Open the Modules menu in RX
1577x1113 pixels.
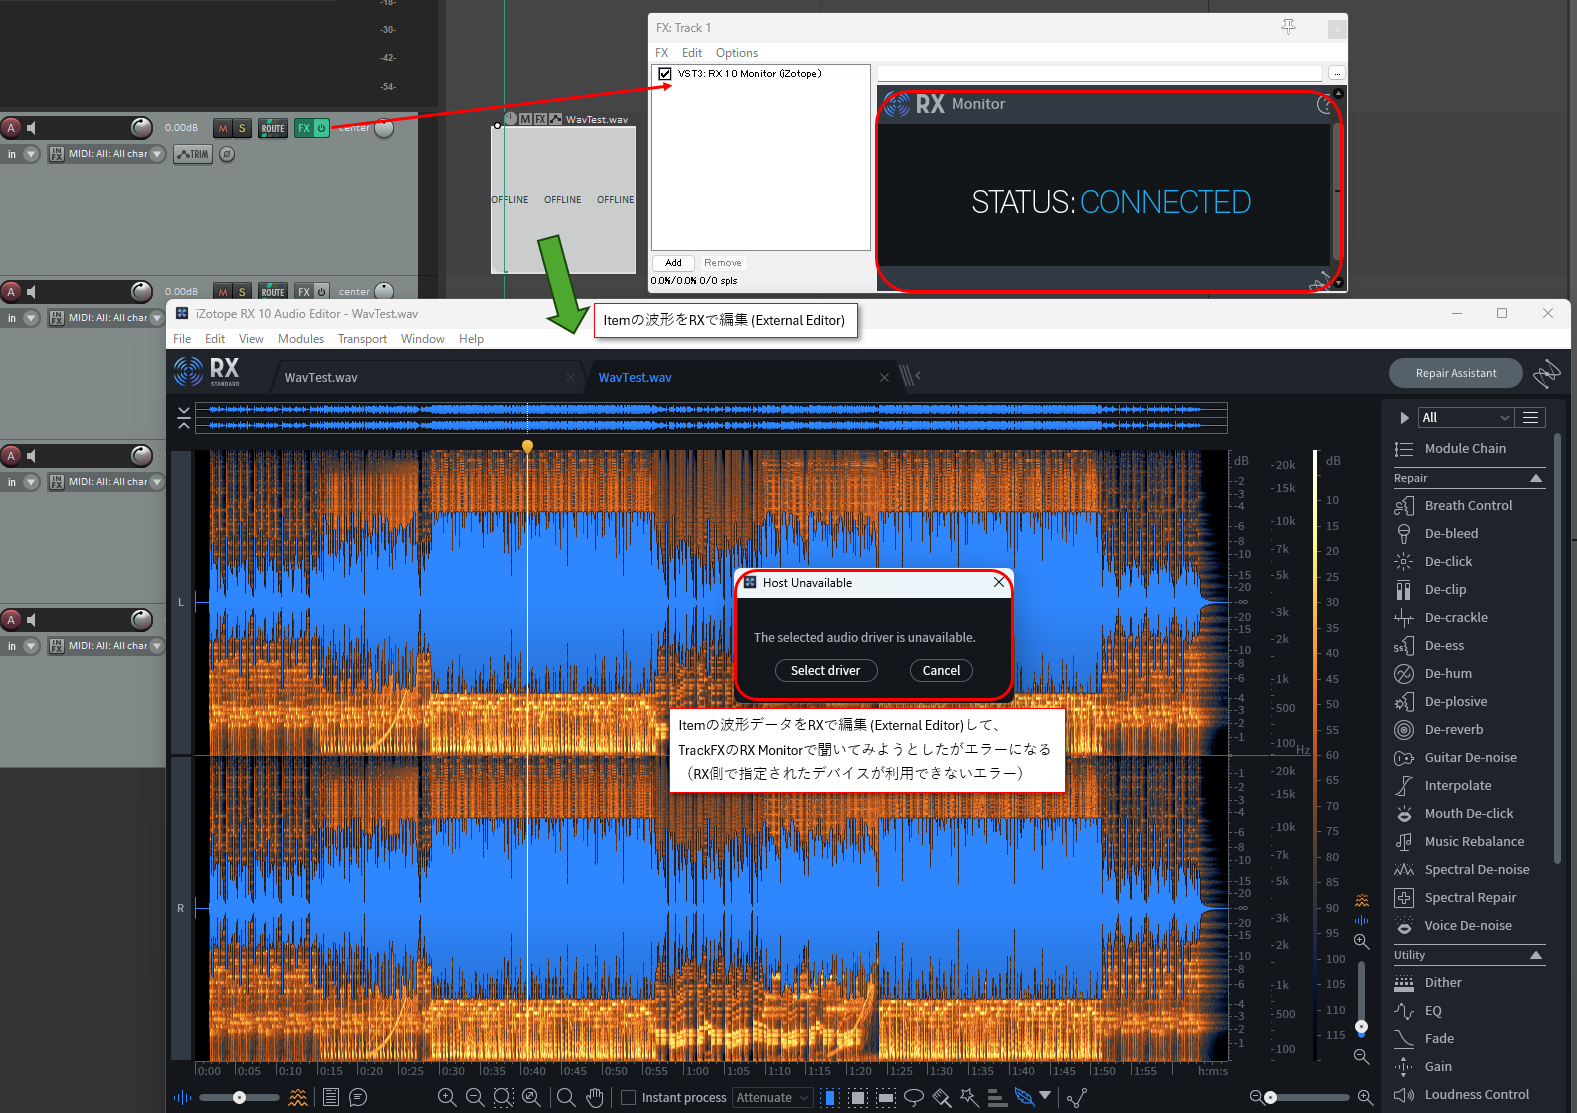click(300, 339)
